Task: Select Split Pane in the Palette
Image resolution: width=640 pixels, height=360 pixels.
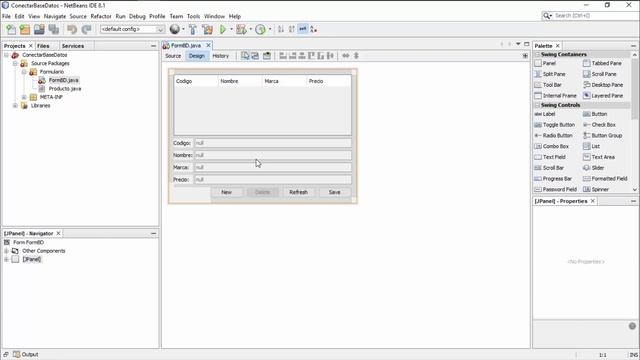Action: pos(550,74)
